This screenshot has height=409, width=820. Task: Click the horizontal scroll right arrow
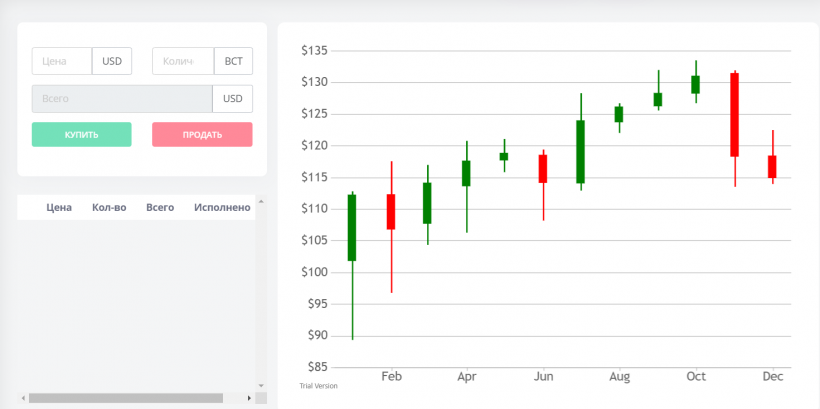click(x=249, y=398)
